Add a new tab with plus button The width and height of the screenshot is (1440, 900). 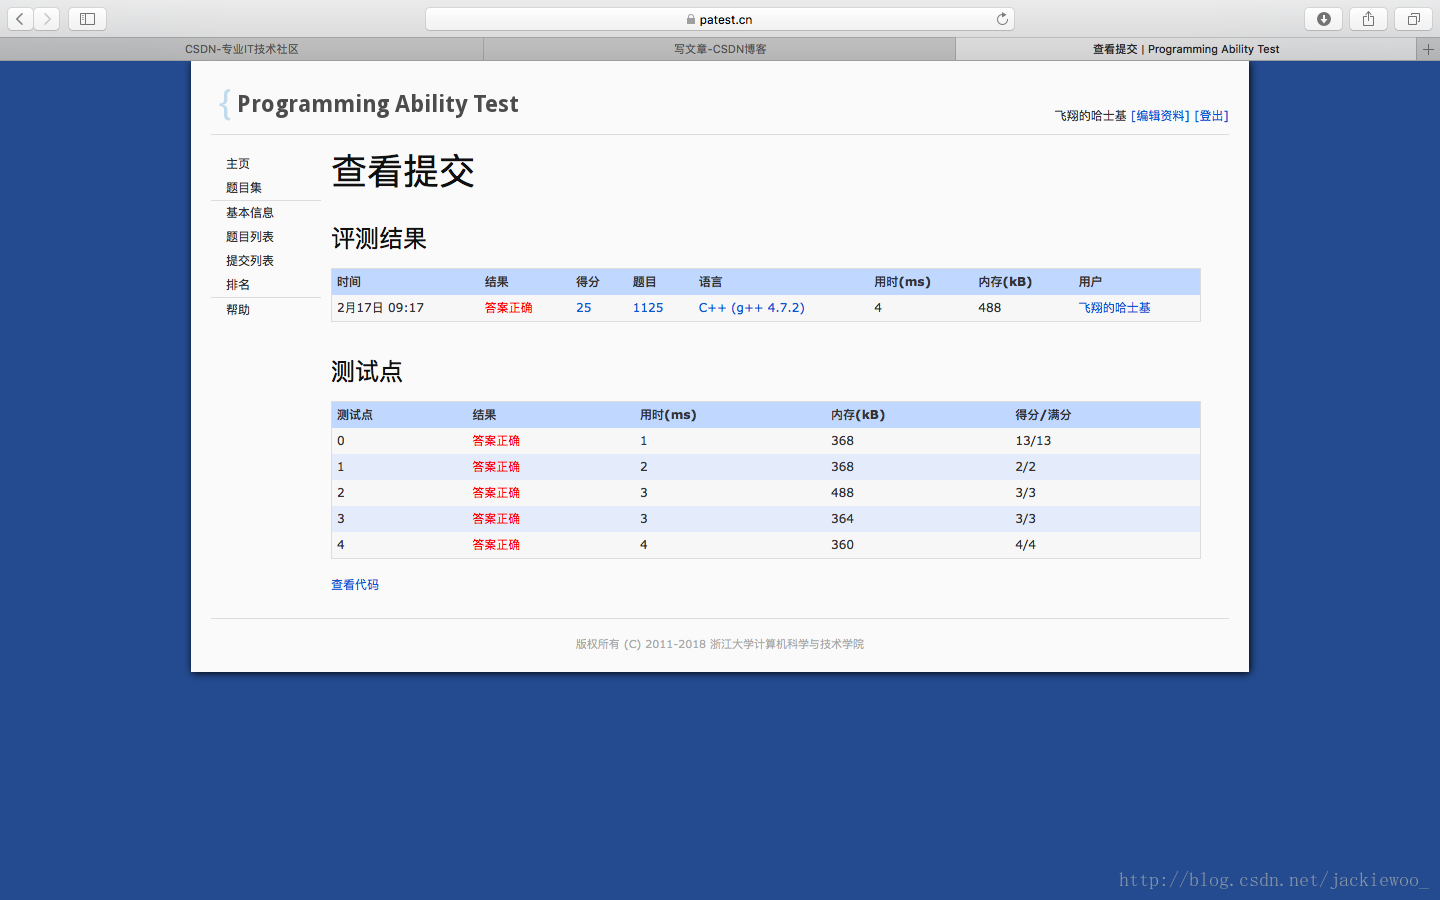tap(1428, 49)
